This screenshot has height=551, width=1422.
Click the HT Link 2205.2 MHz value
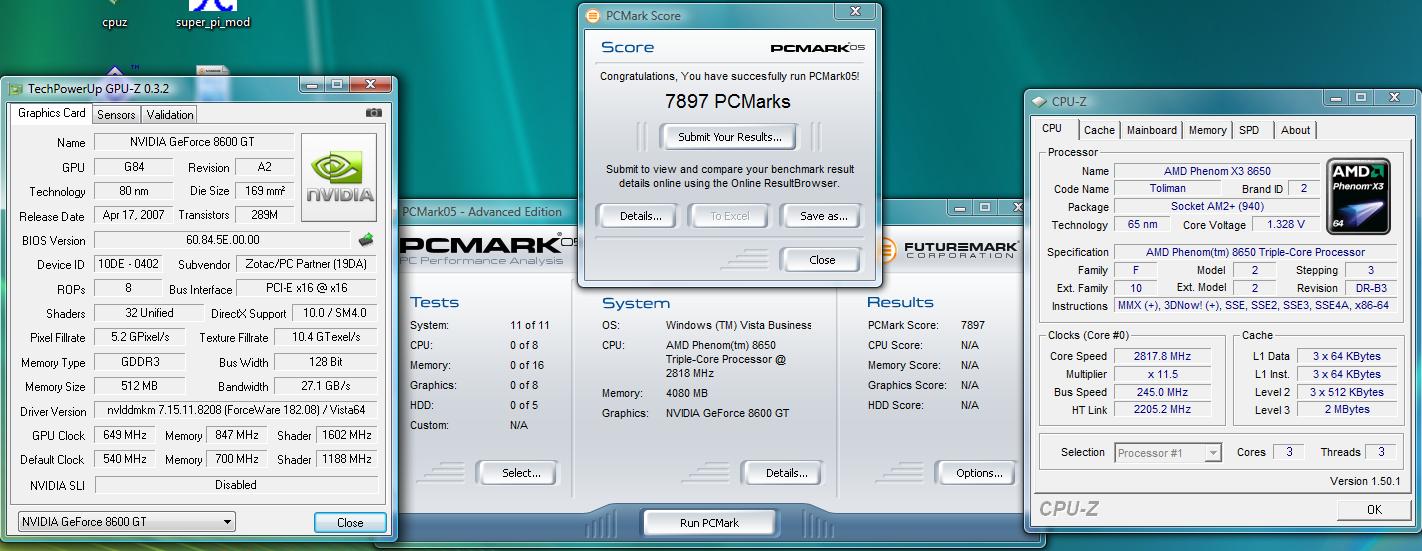pos(1162,409)
